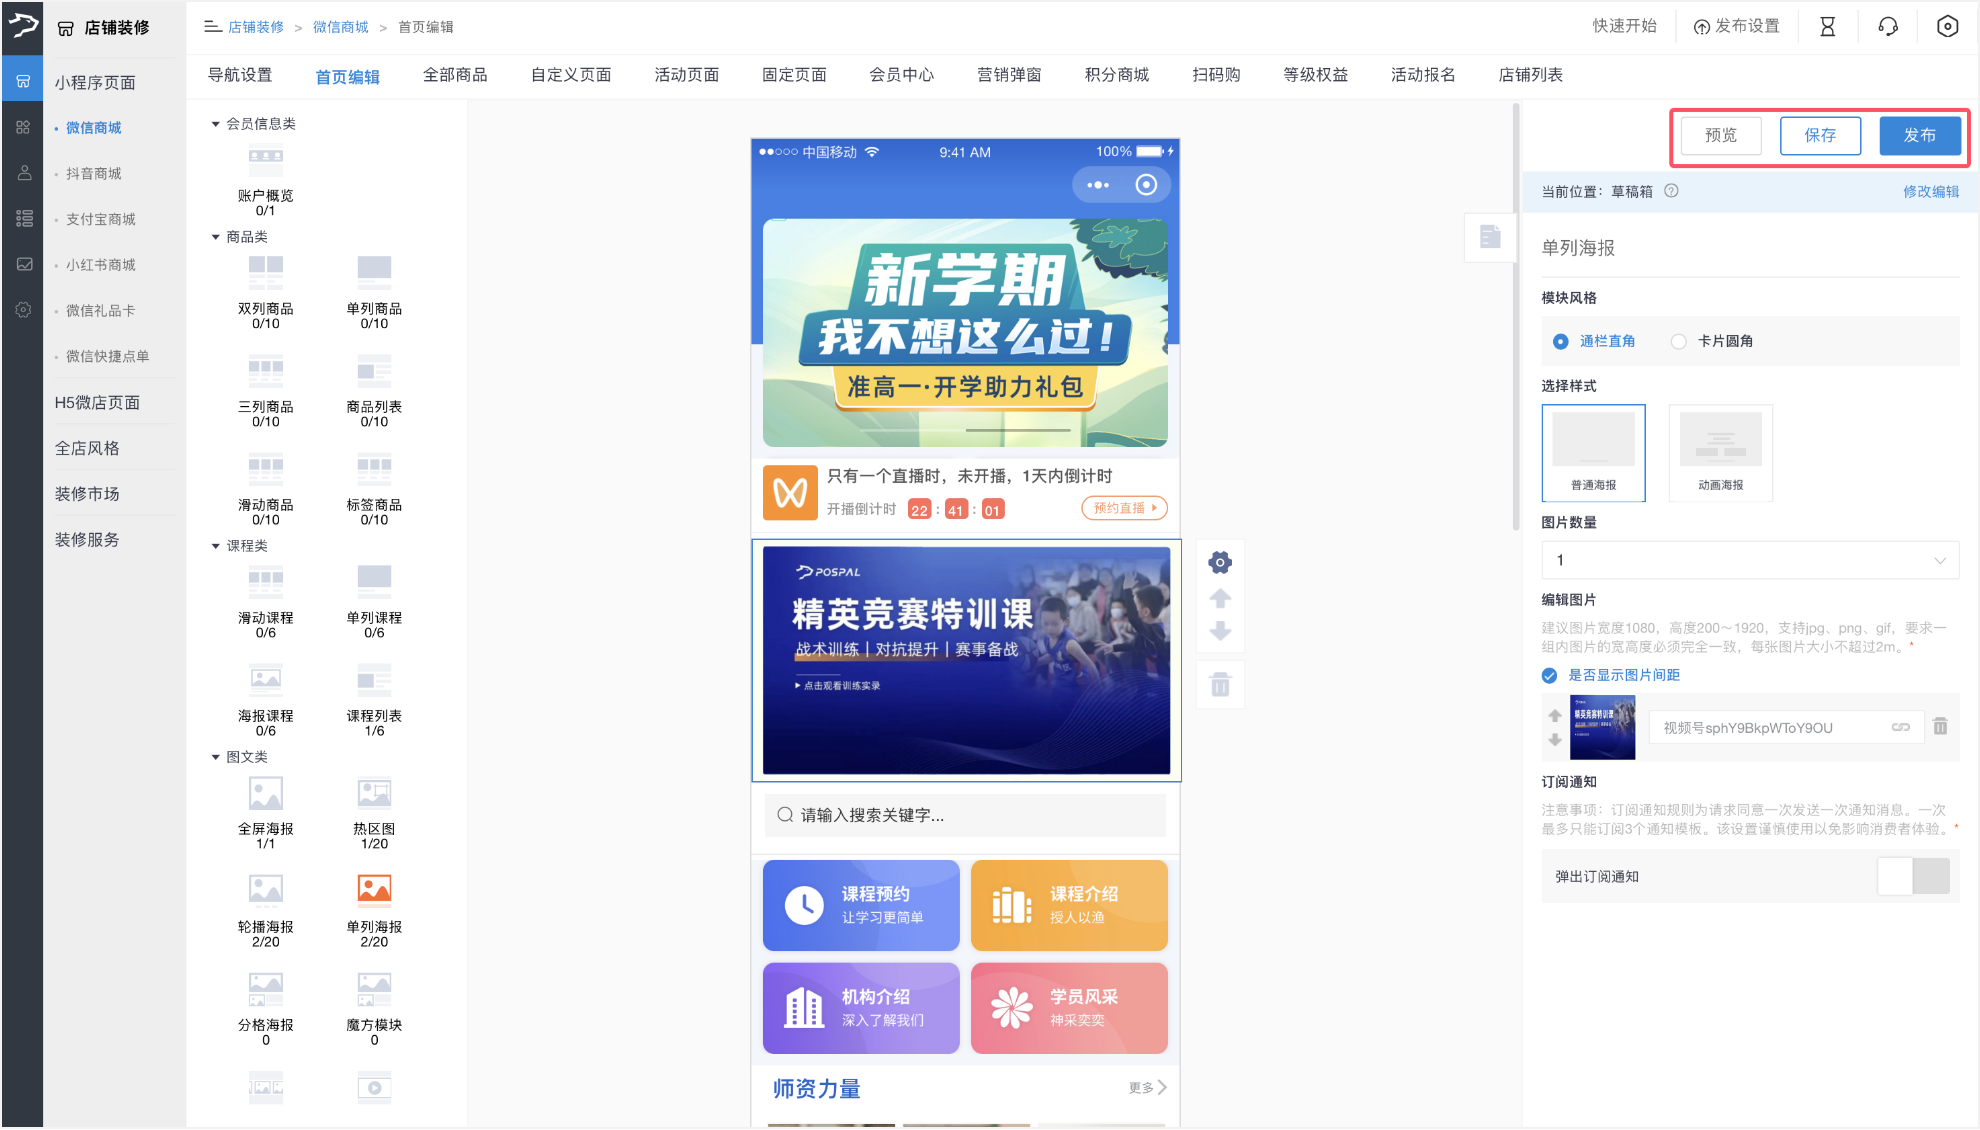
Task: Delete the selected component using the trash icon
Action: pos(1220,684)
